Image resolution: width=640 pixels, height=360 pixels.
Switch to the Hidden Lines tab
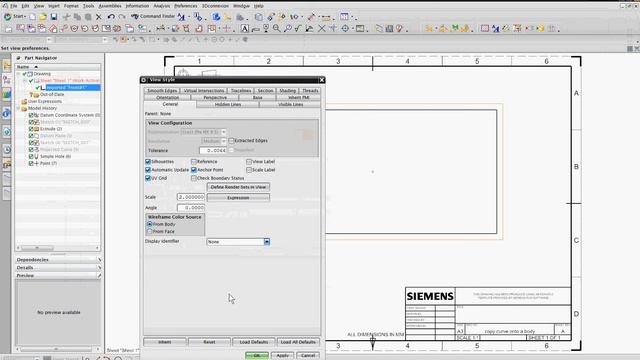pyautogui.click(x=228, y=104)
